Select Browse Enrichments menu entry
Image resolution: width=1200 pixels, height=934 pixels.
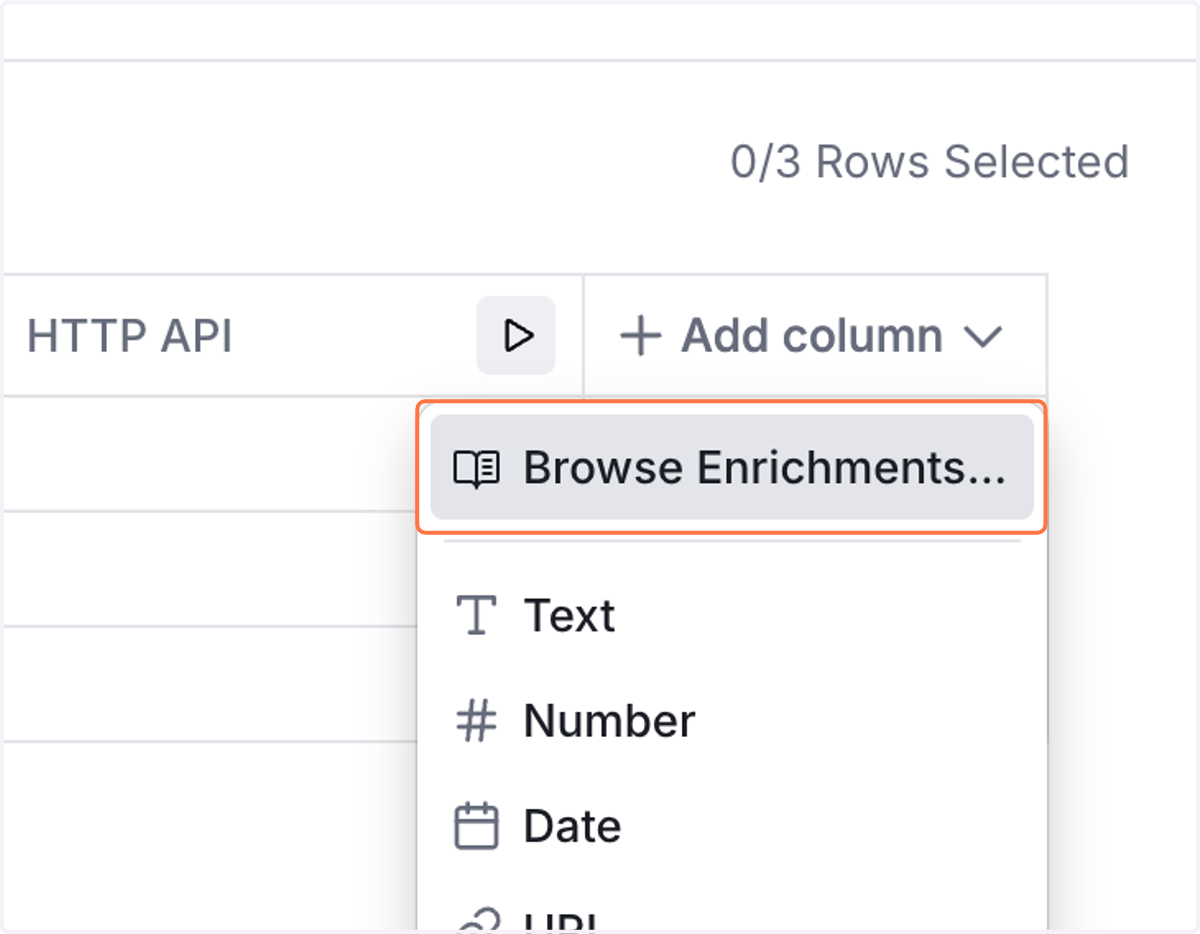732,467
